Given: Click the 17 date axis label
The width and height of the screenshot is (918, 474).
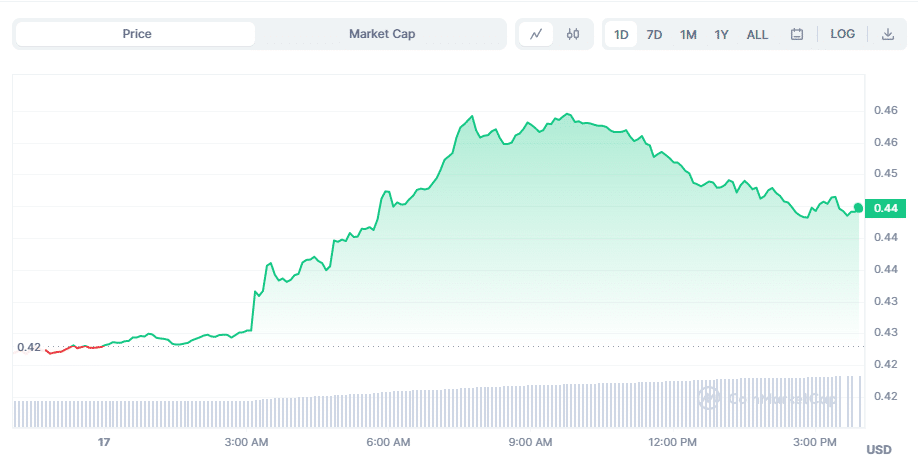Looking at the screenshot, I should tap(104, 442).
